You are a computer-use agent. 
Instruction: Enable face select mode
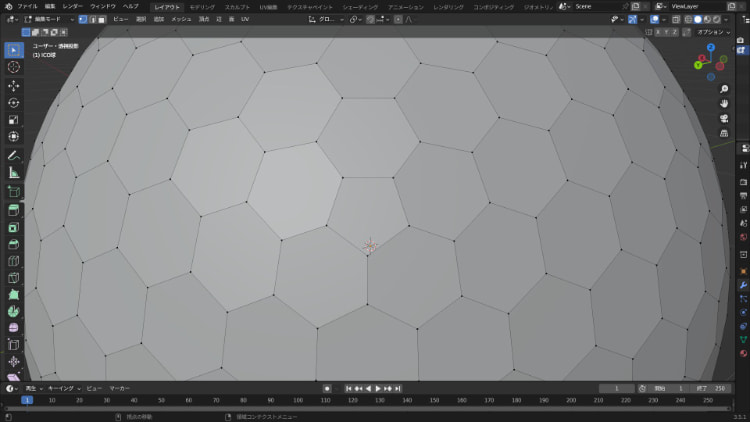tap(101, 19)
